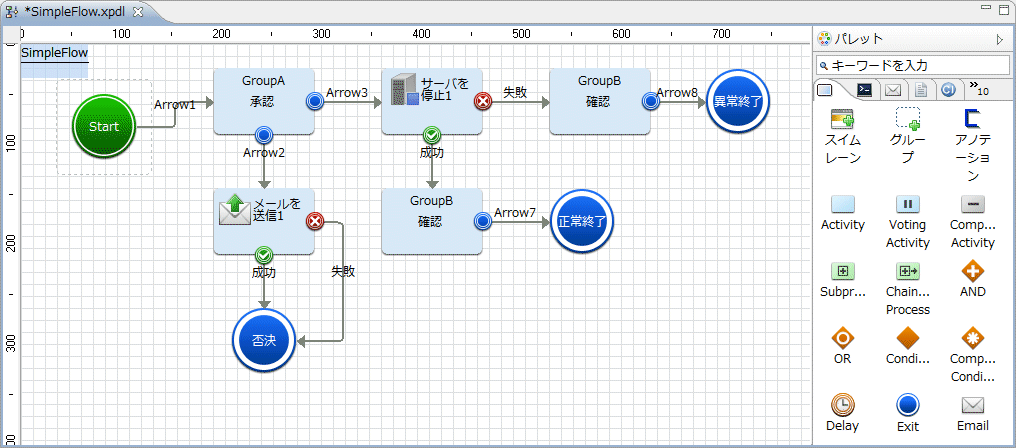Maximize the editor pane
Screen dimensions: 1016x448
coord(1004,9)
